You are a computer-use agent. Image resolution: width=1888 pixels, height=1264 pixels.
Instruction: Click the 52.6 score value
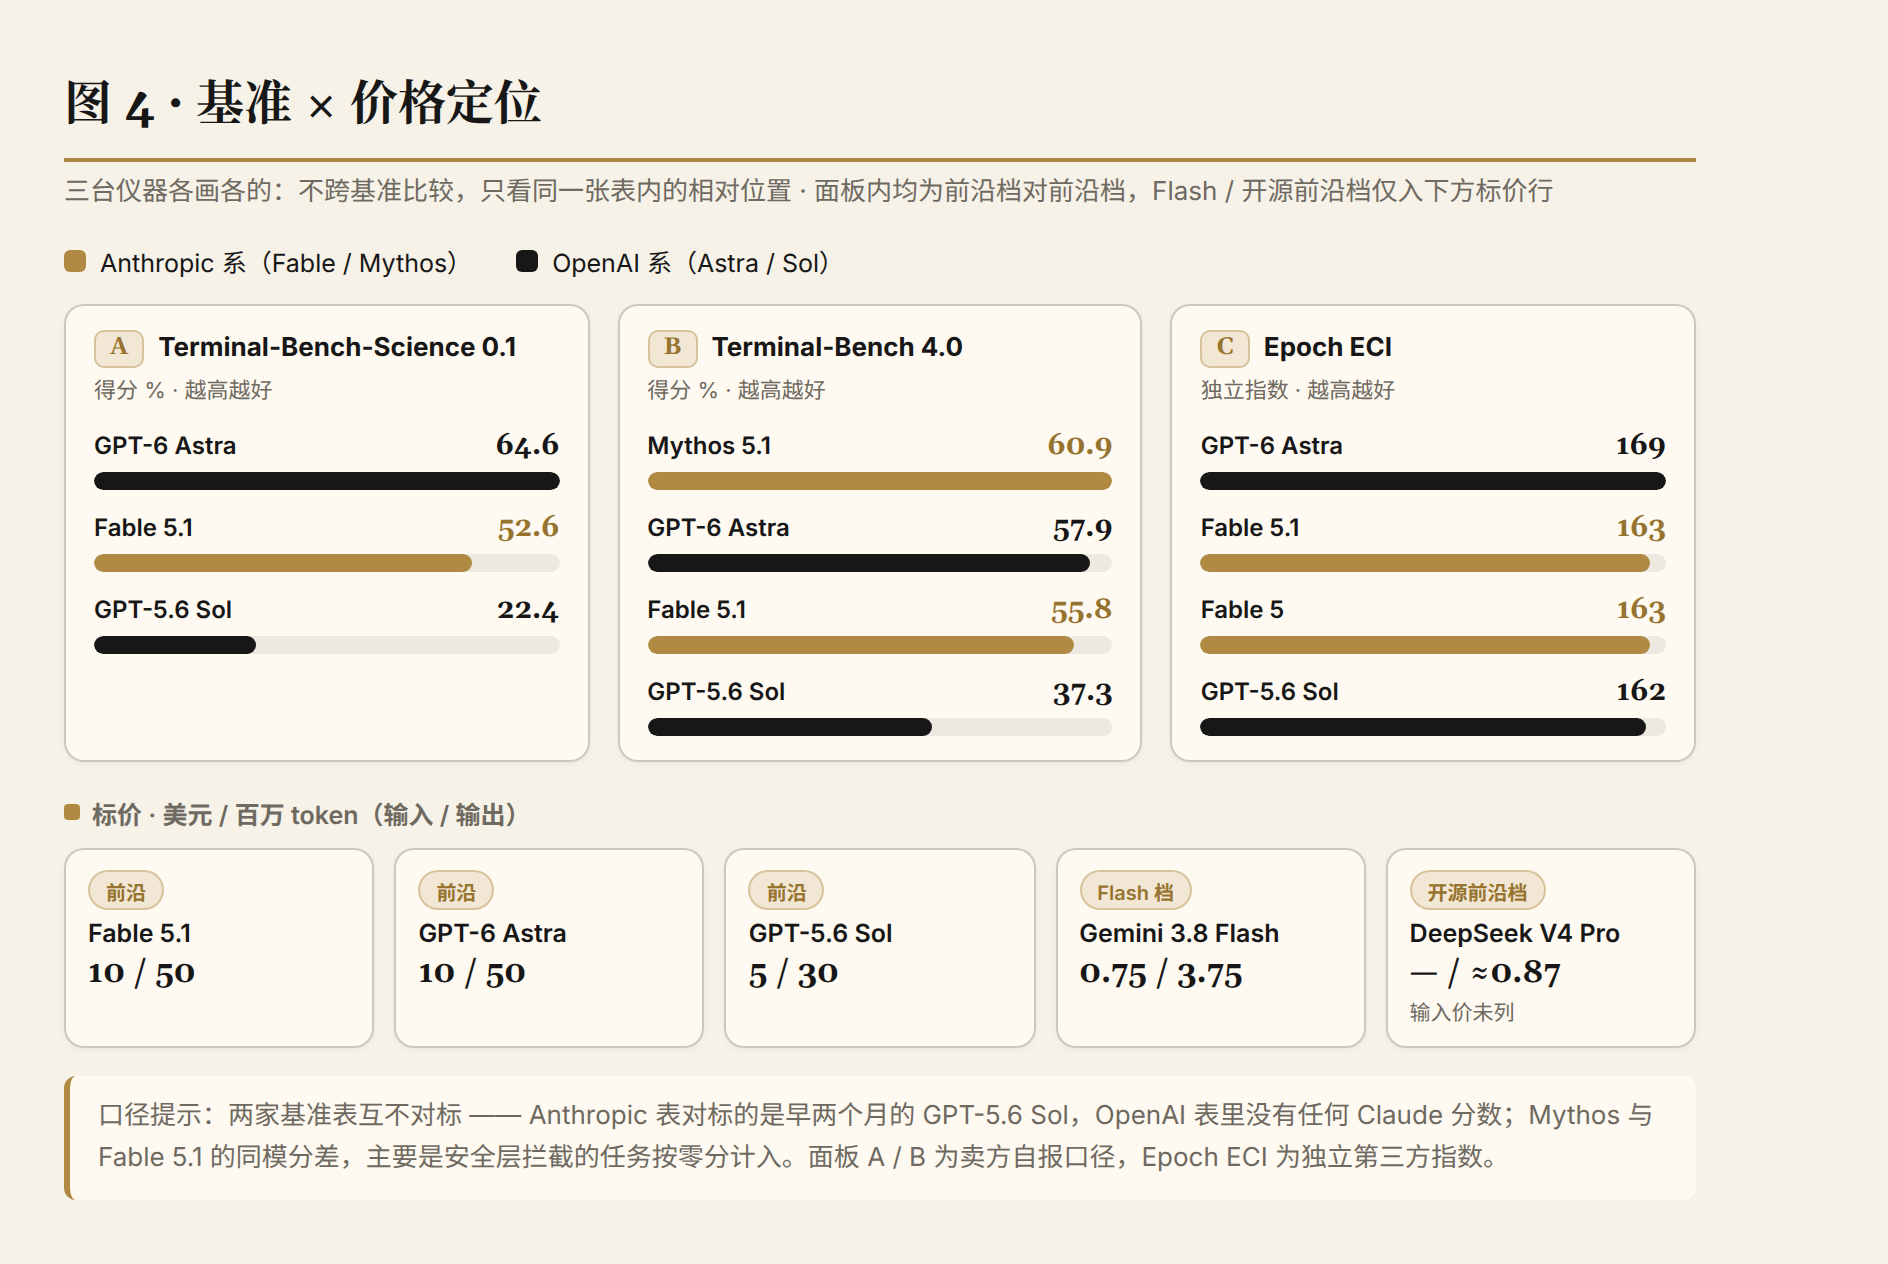click(x=528, y=527)
